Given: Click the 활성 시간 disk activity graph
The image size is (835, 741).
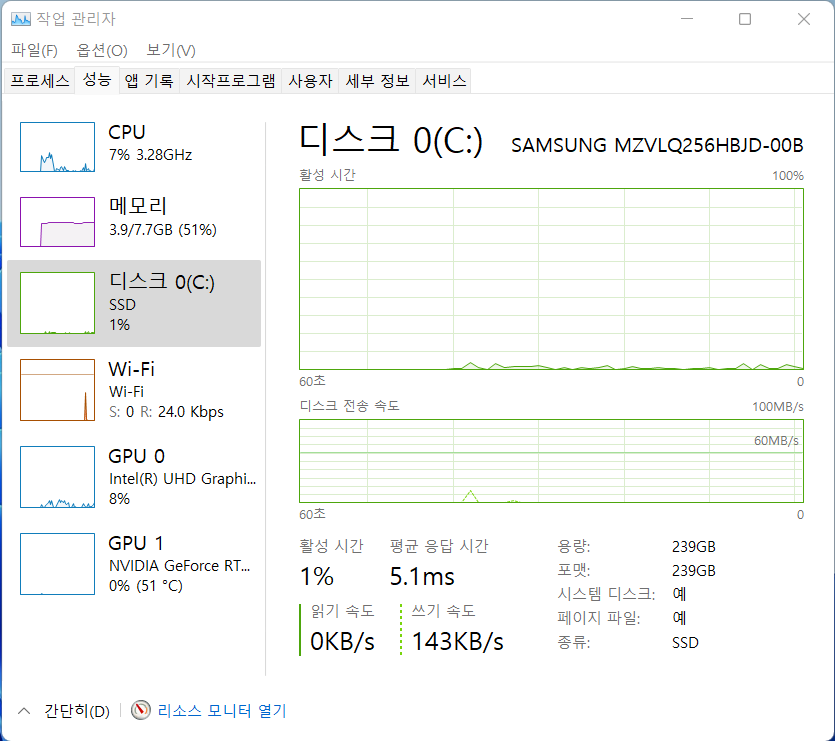Looking at the screenshot, I should pyautogui.click(x=551, y=278).
